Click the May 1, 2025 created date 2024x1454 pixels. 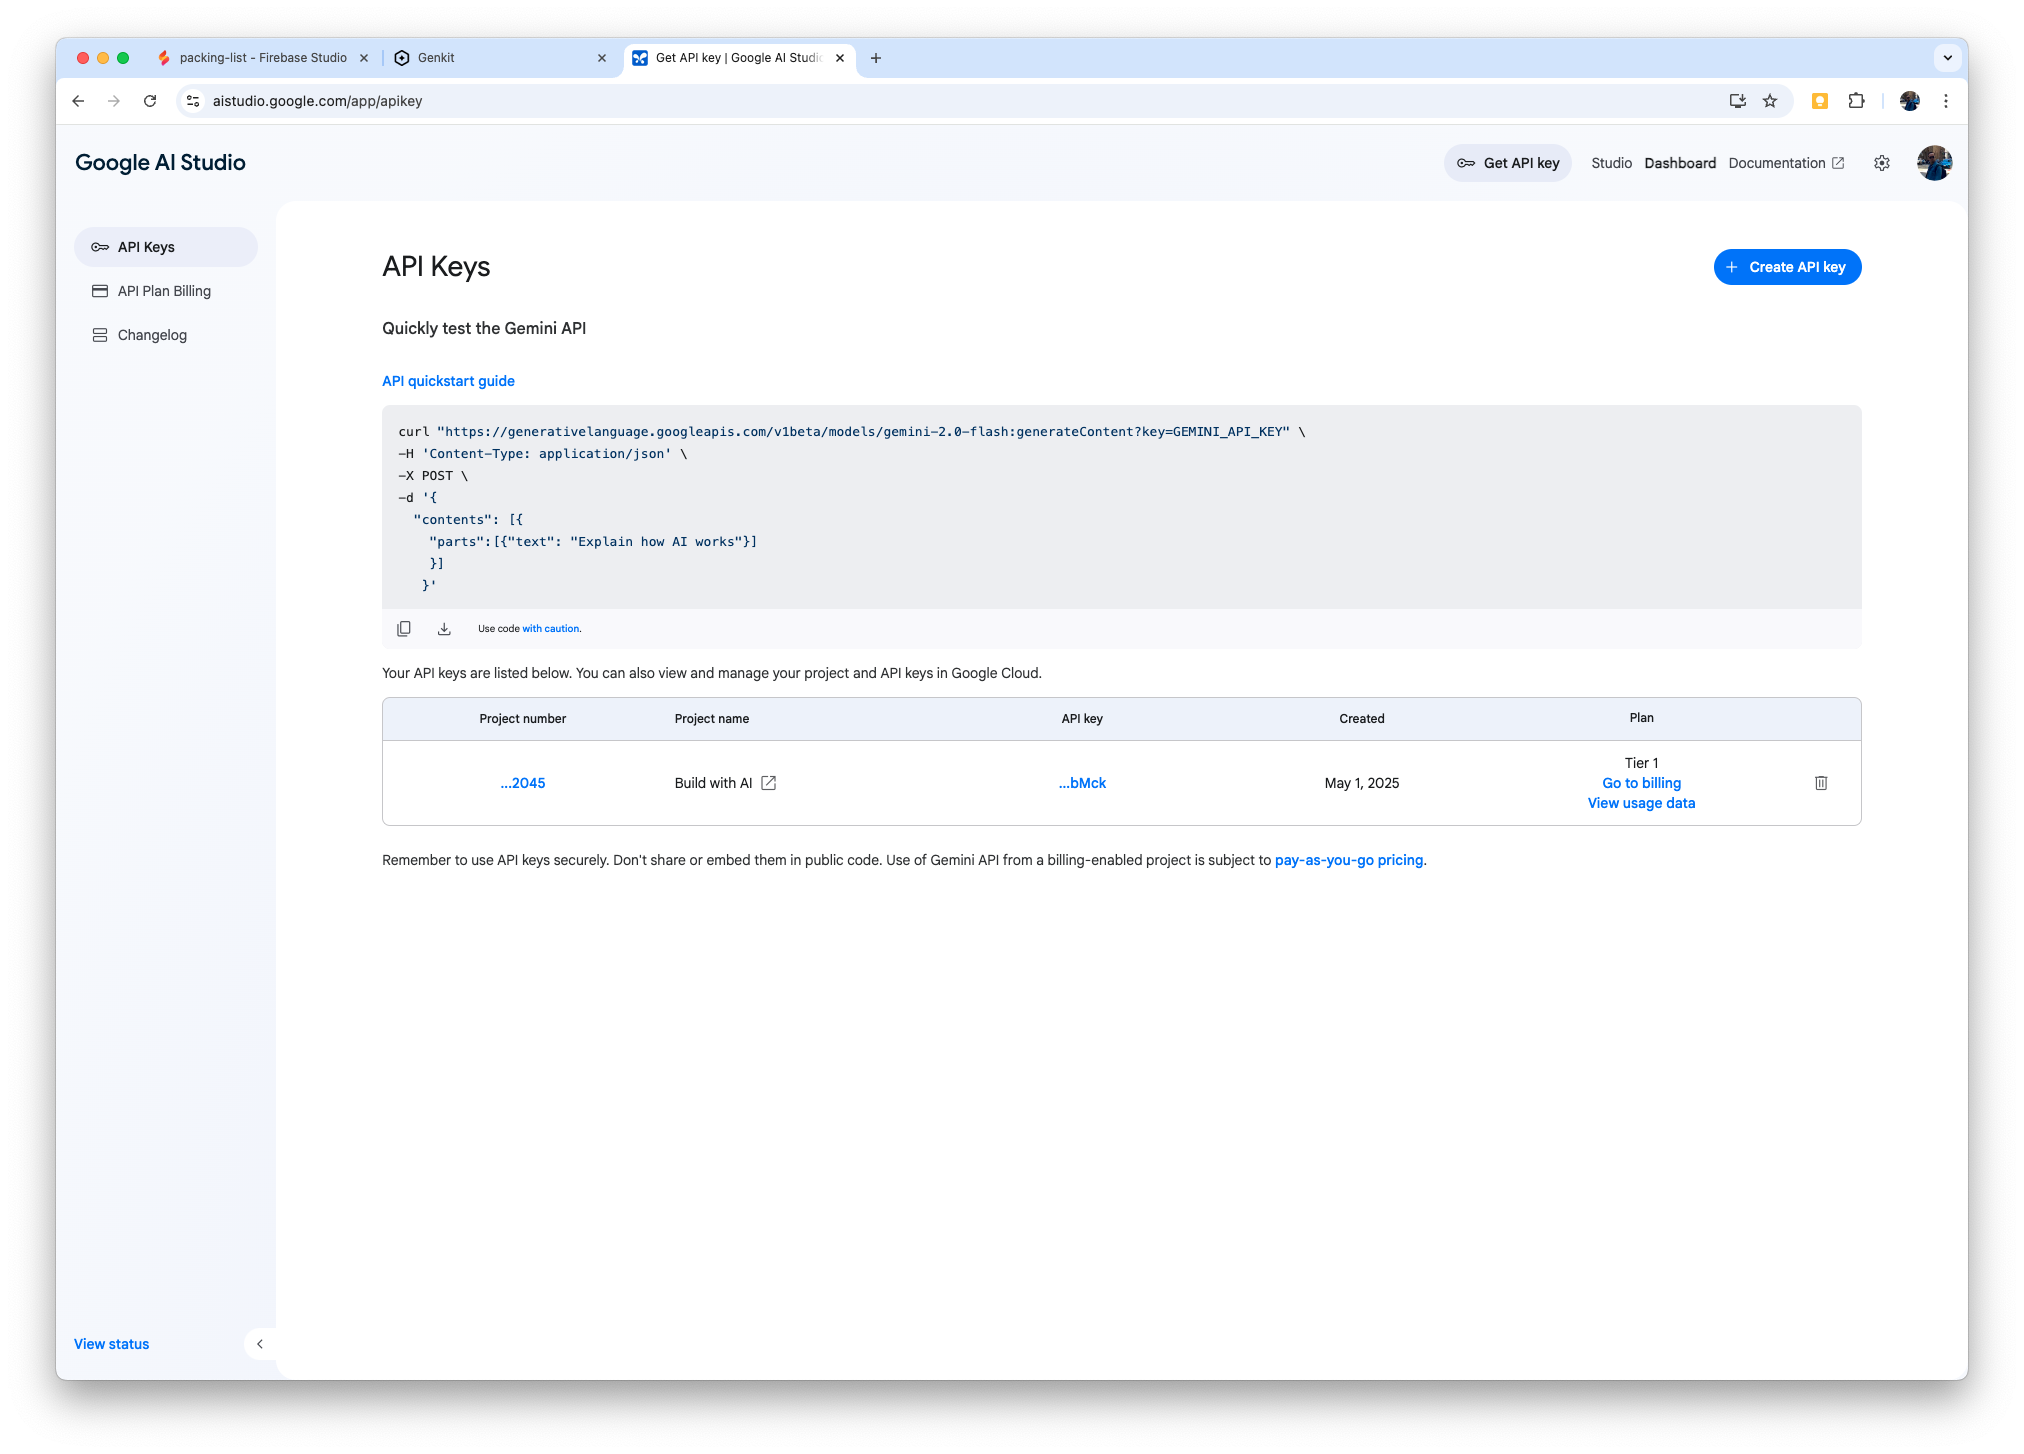pos(1361,783)
